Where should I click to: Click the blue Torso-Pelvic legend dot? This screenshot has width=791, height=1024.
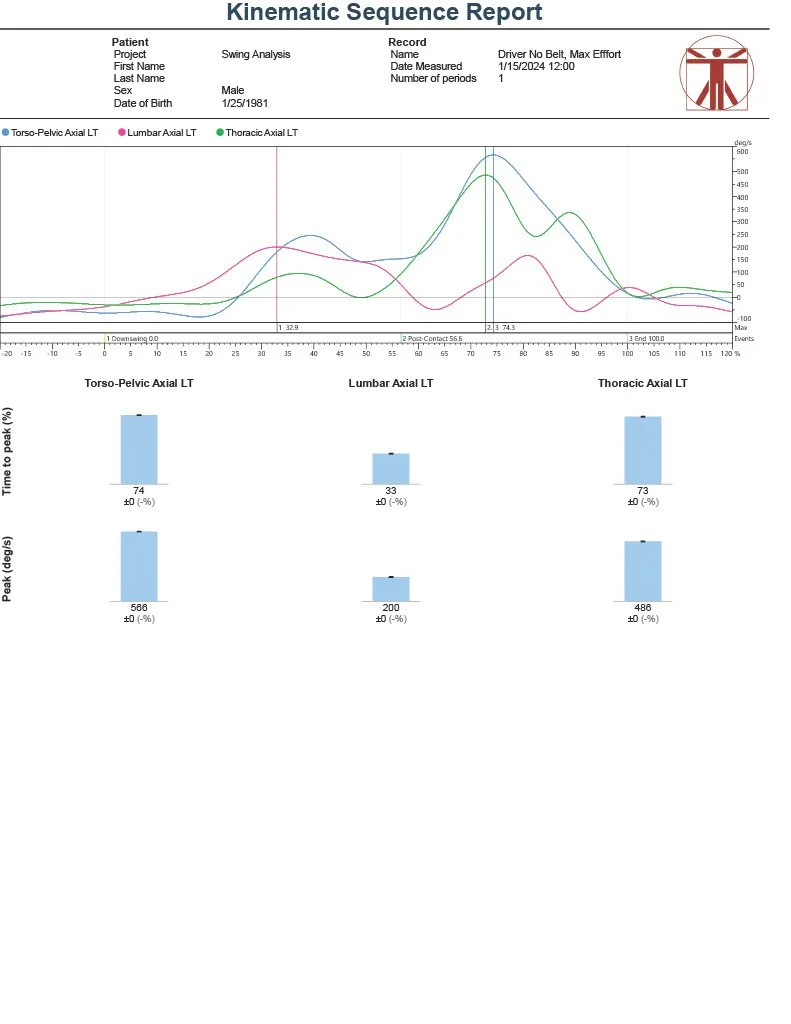click(x=6, y=132)
